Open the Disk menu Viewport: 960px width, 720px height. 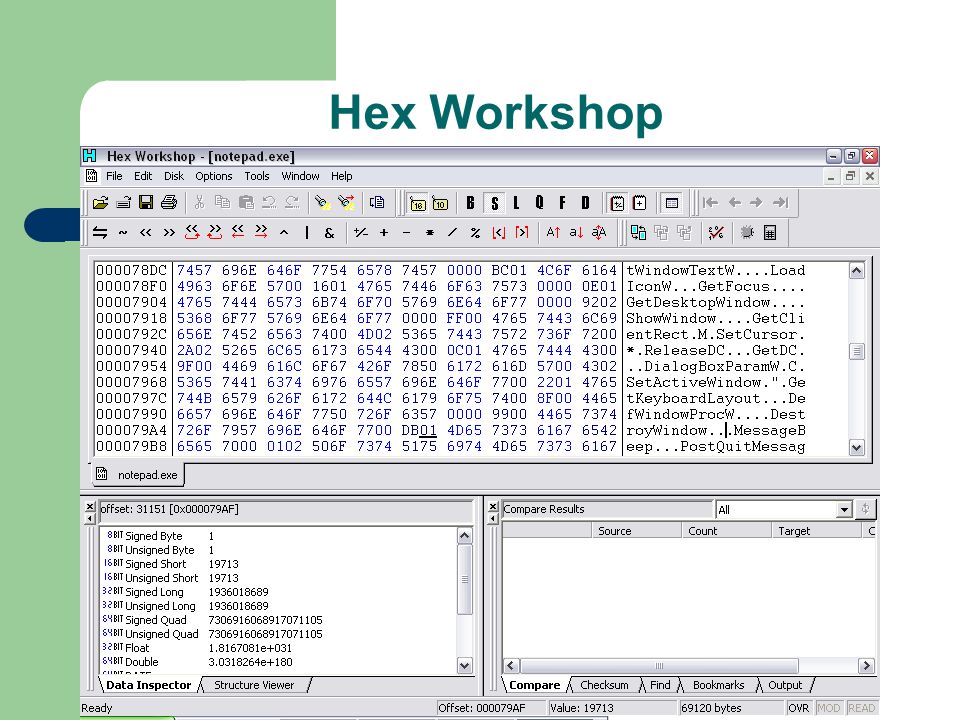tap(174, 176)
